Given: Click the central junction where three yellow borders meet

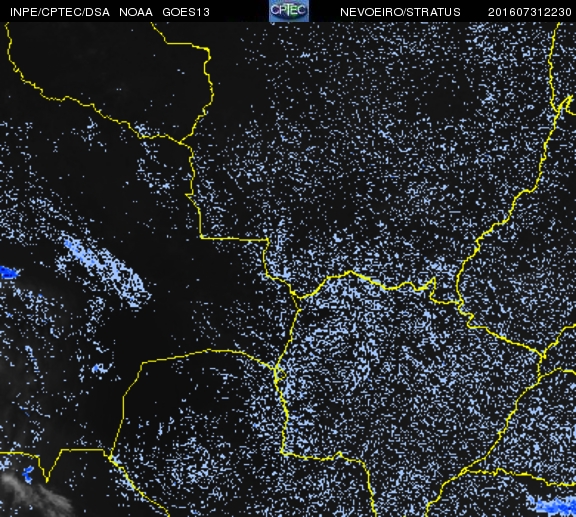Looking at the screenshot, I should point(298,298).
